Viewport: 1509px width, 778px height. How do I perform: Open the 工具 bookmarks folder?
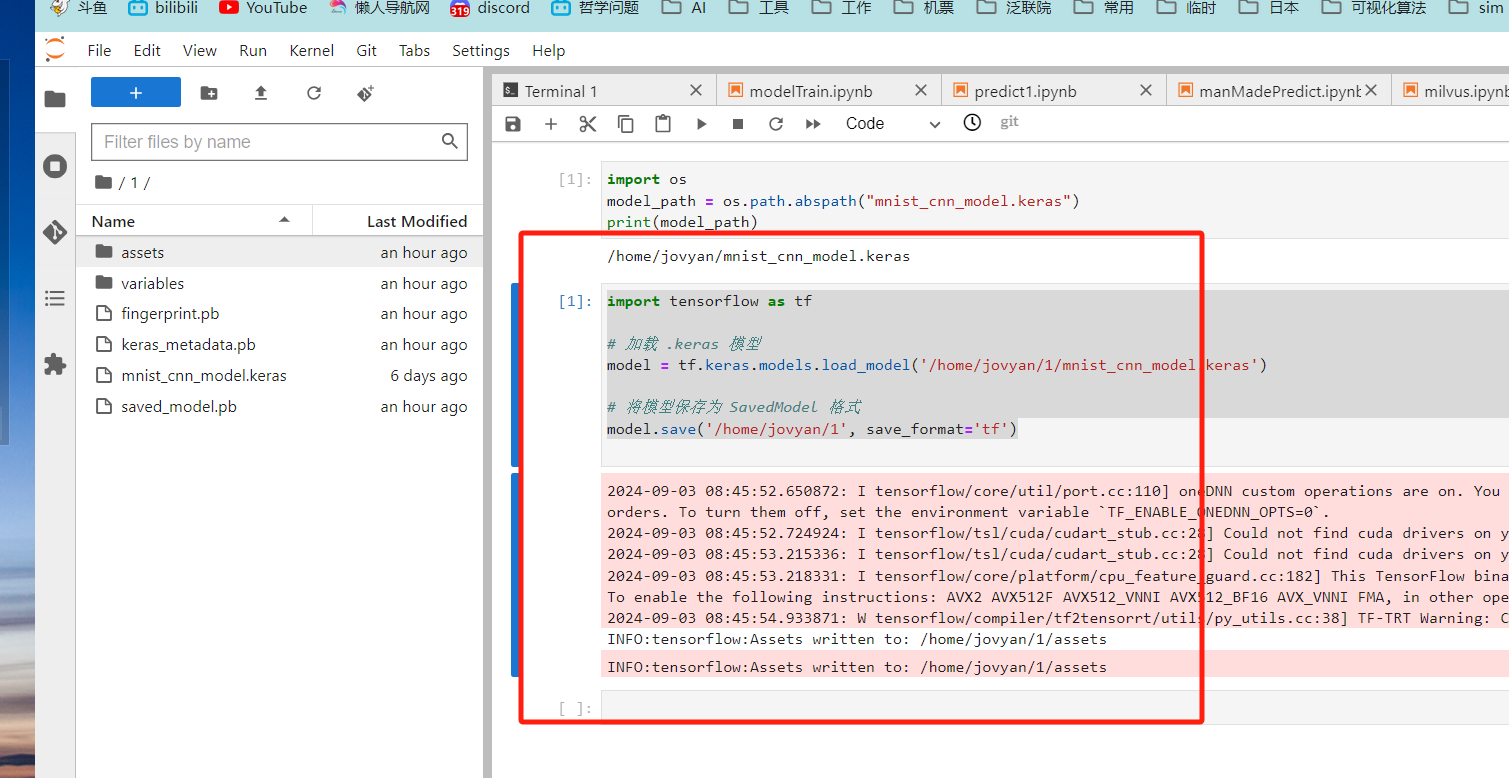(x=759, y=8)
